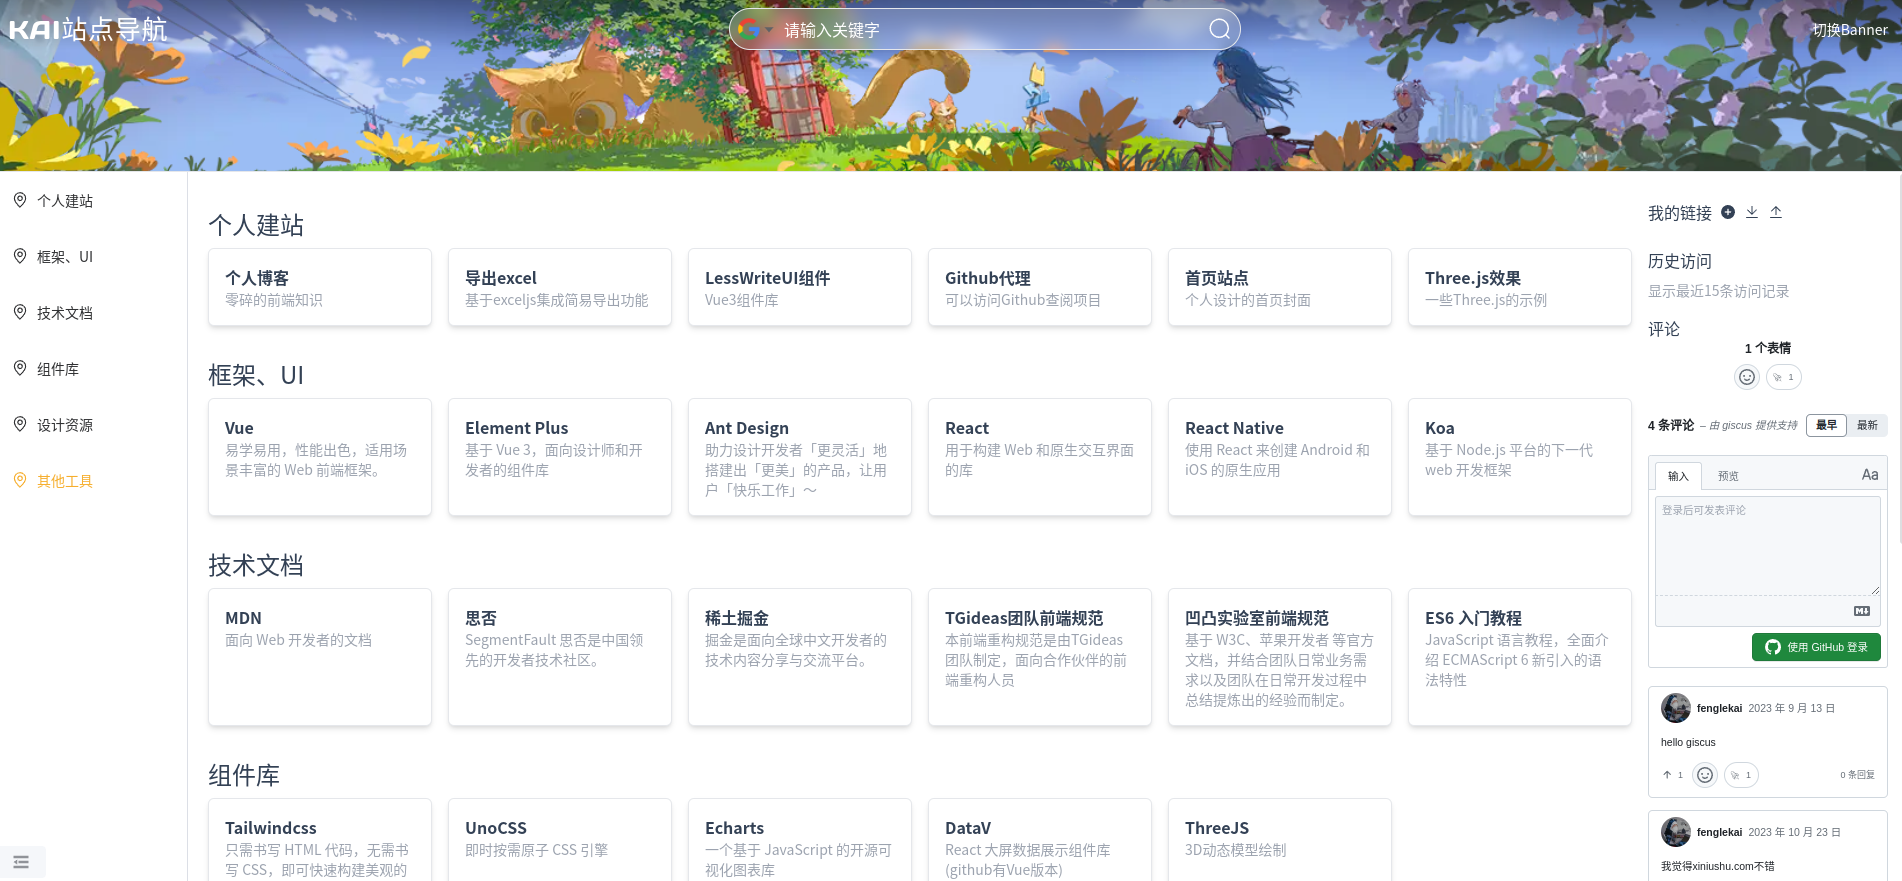This screenshot has width=1902, height=881.
Task: Open the 个人博客 card
Action: 320,287
